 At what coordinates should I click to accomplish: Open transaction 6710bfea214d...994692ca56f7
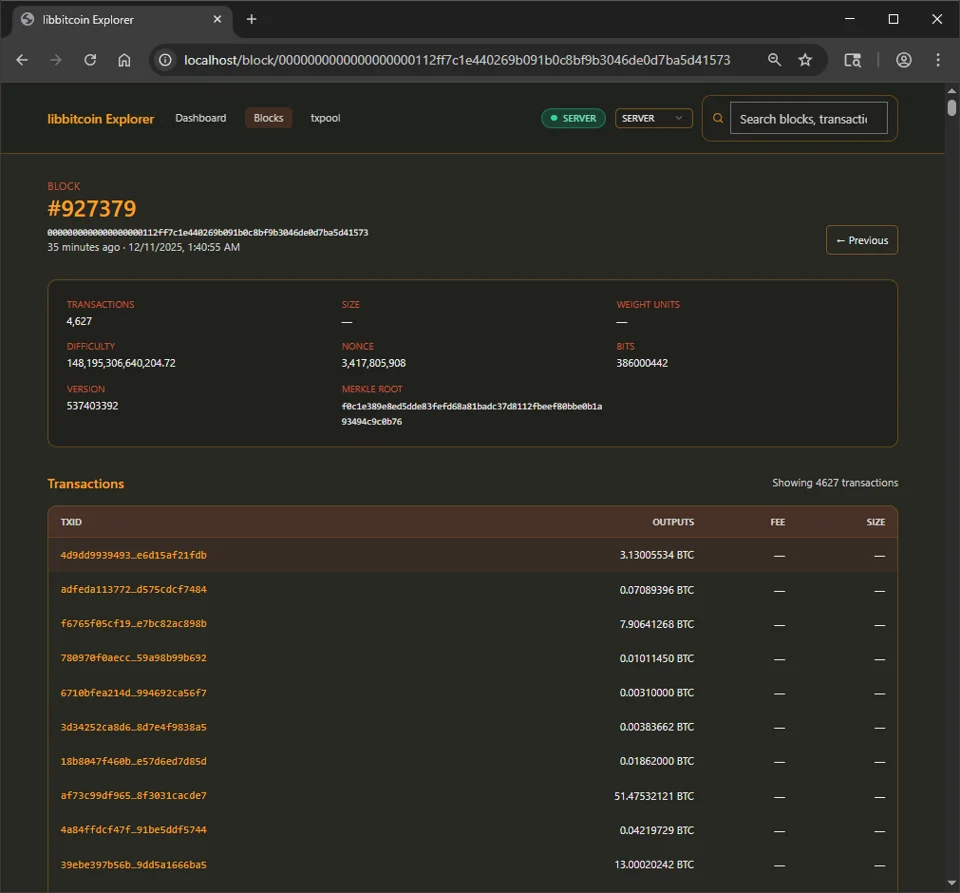(x=133, y=693)
